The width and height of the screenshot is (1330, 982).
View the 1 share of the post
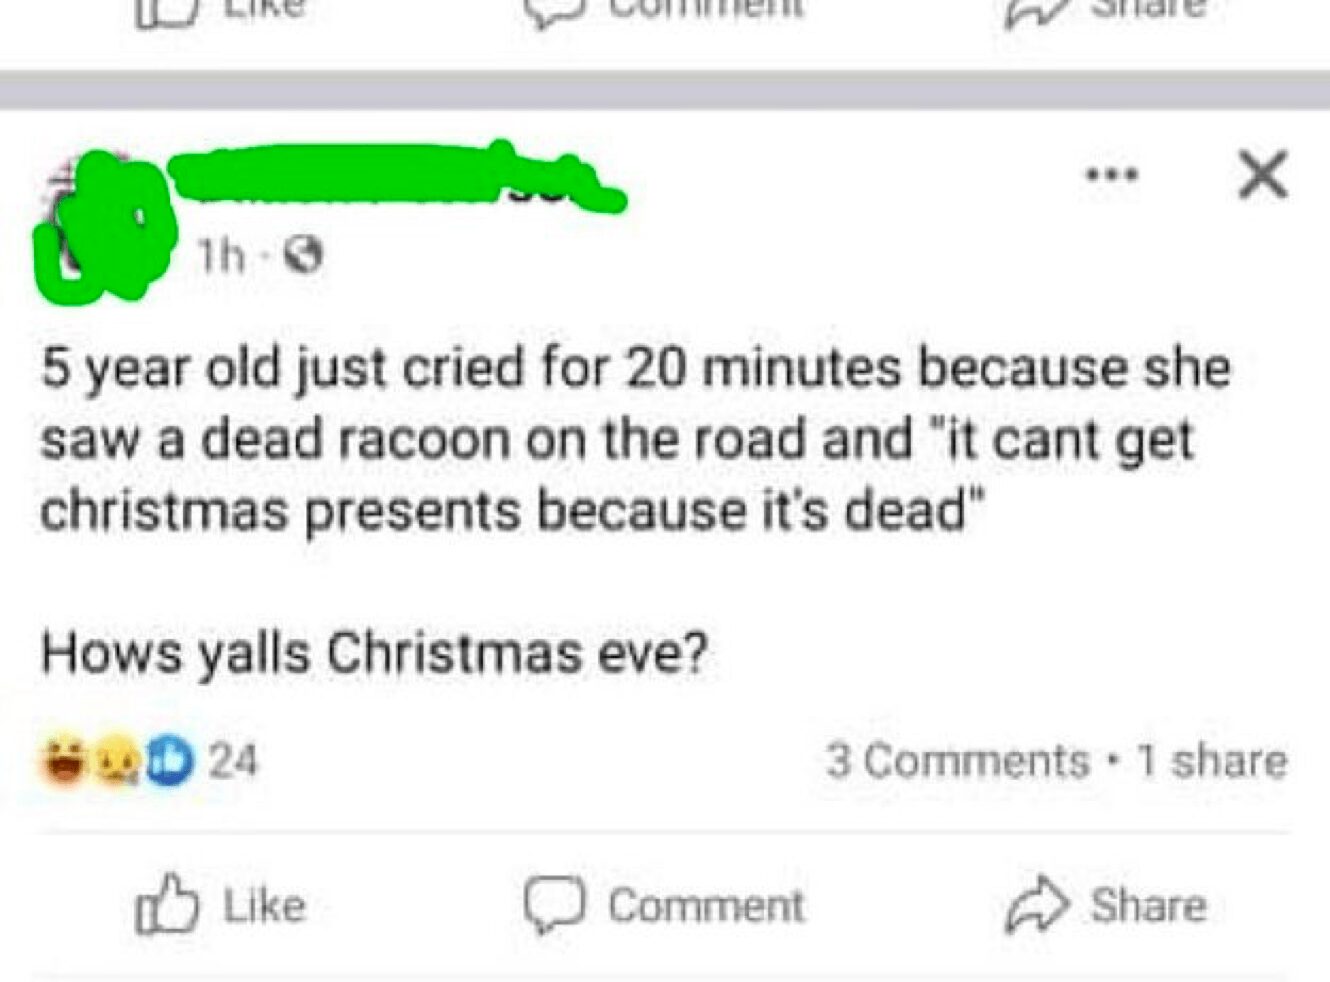click(x=1213, y=760)
